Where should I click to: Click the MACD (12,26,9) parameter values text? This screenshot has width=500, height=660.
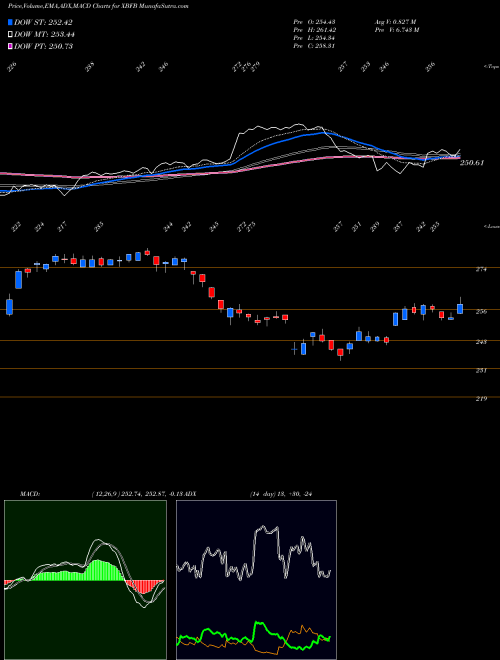tap(138, 493)
